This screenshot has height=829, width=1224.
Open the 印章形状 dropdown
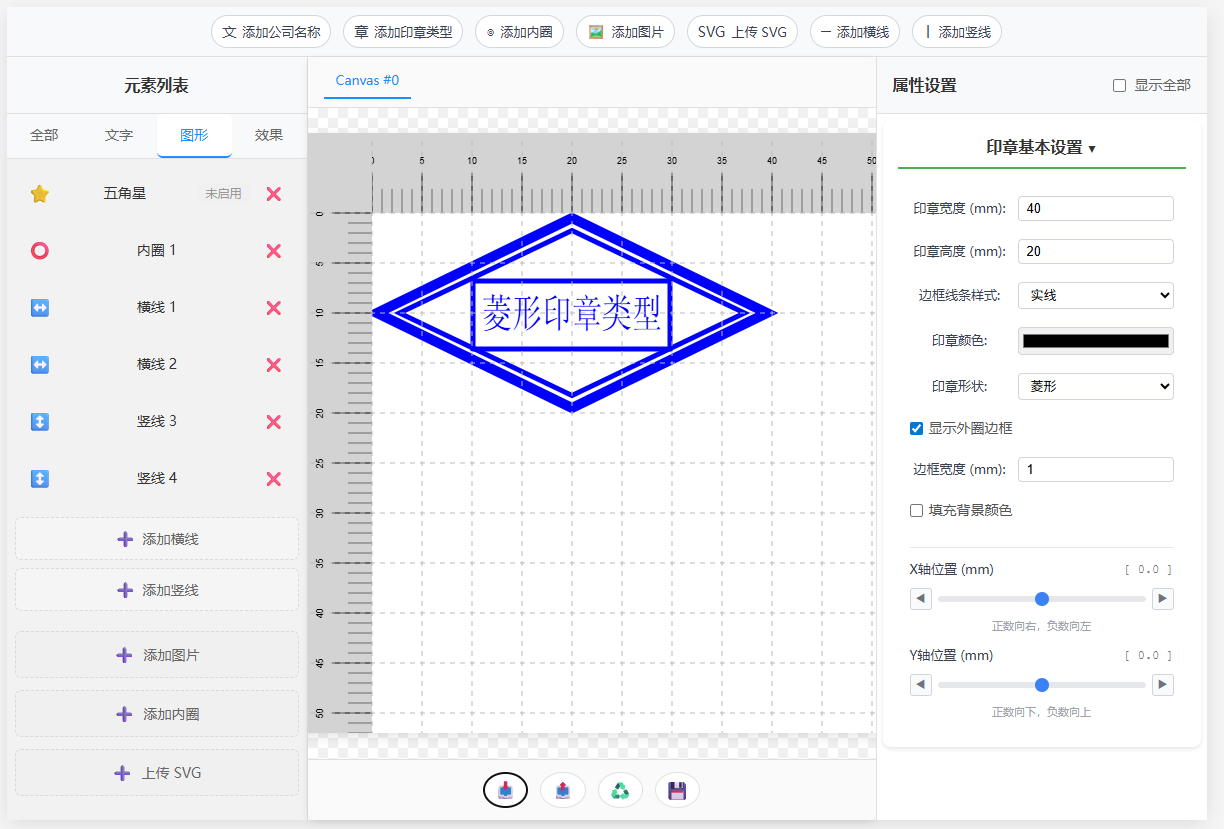click(x=1095, y=386)
